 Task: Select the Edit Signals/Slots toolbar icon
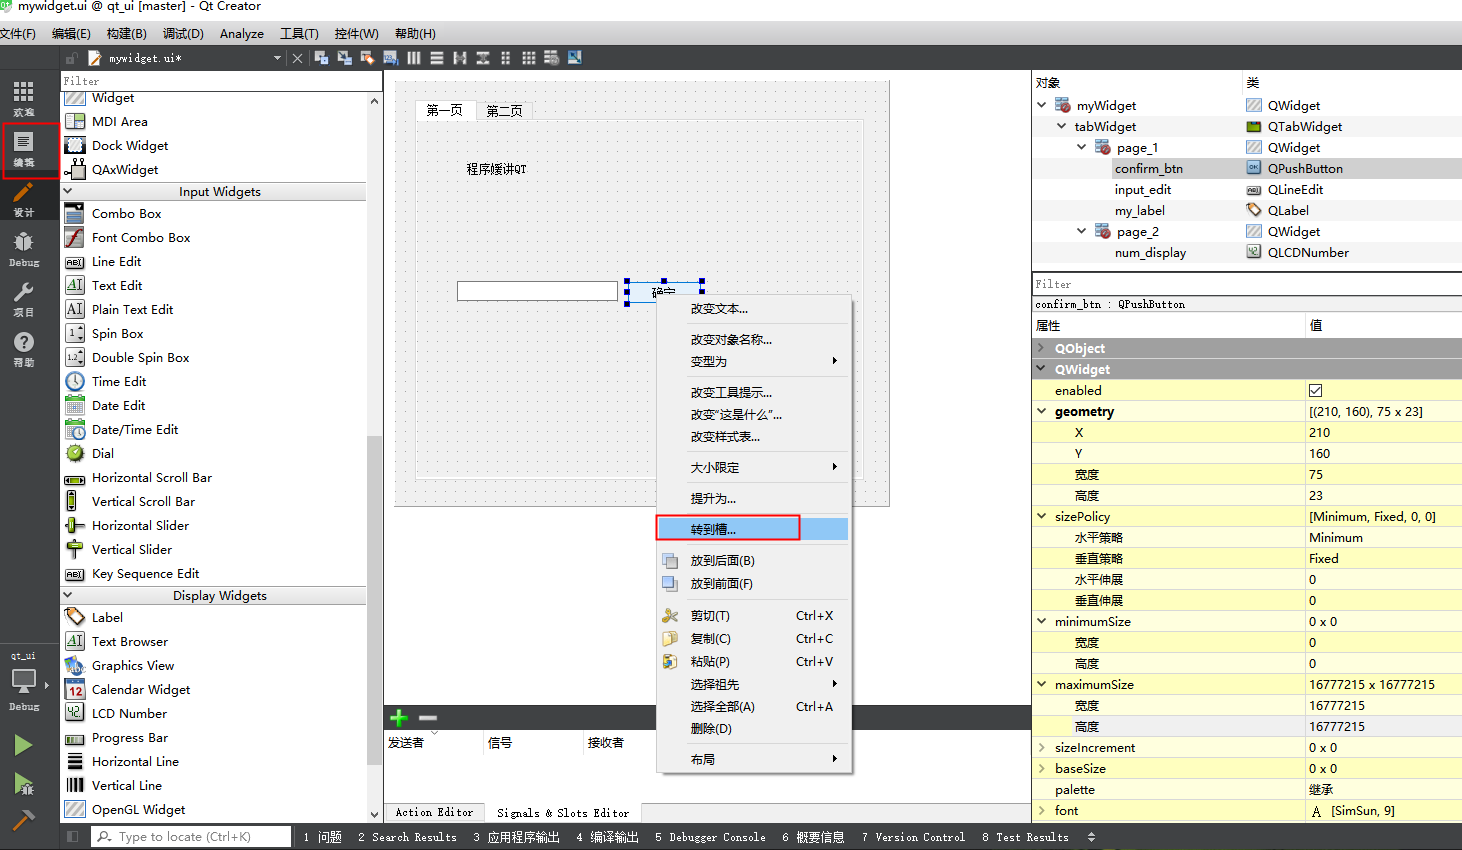344,58
